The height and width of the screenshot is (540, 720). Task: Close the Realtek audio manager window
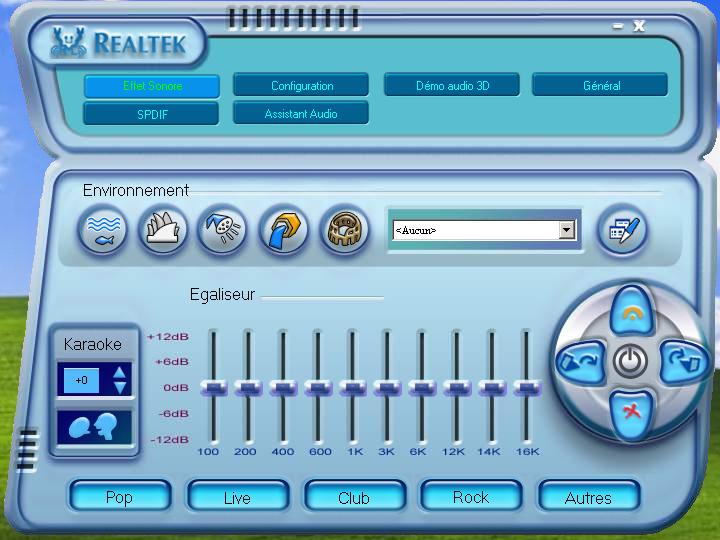coord(639,26)
